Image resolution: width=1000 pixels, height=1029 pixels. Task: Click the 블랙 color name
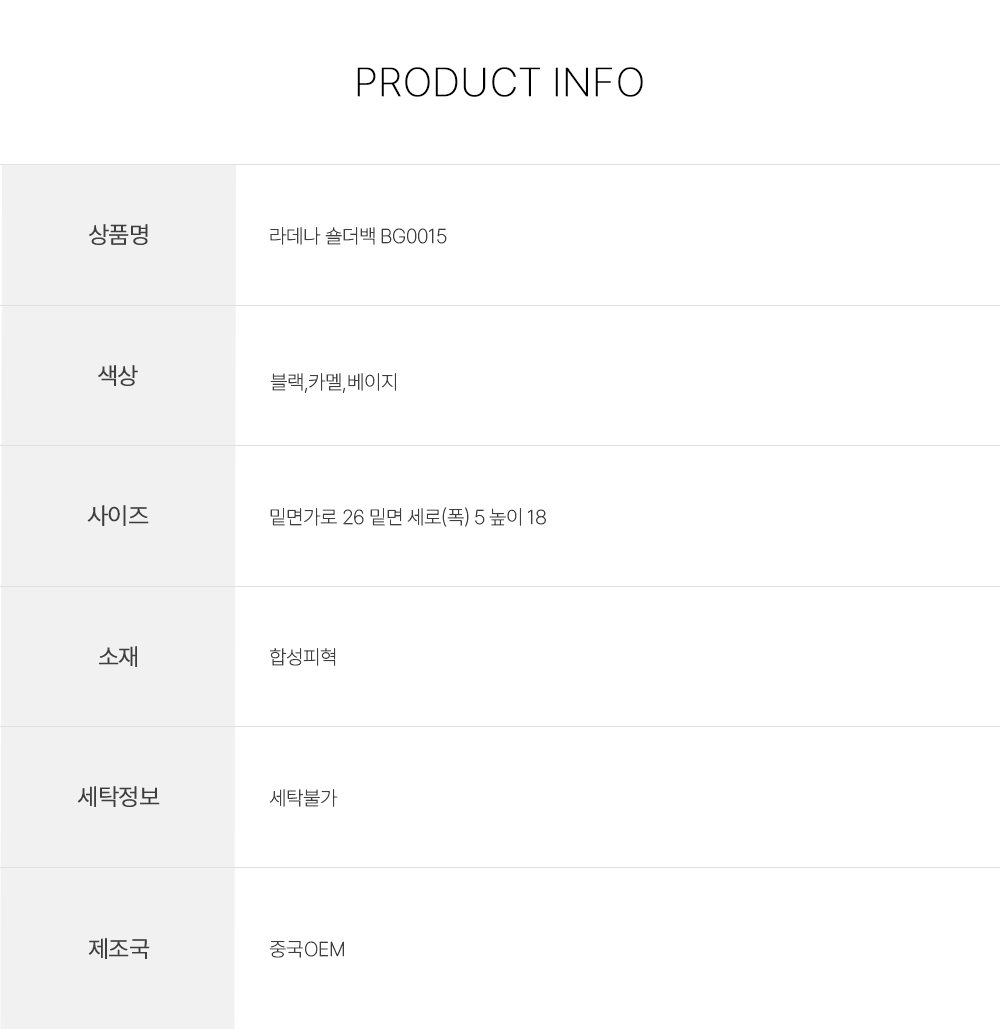pyautogui.click(x=286, y=382)
